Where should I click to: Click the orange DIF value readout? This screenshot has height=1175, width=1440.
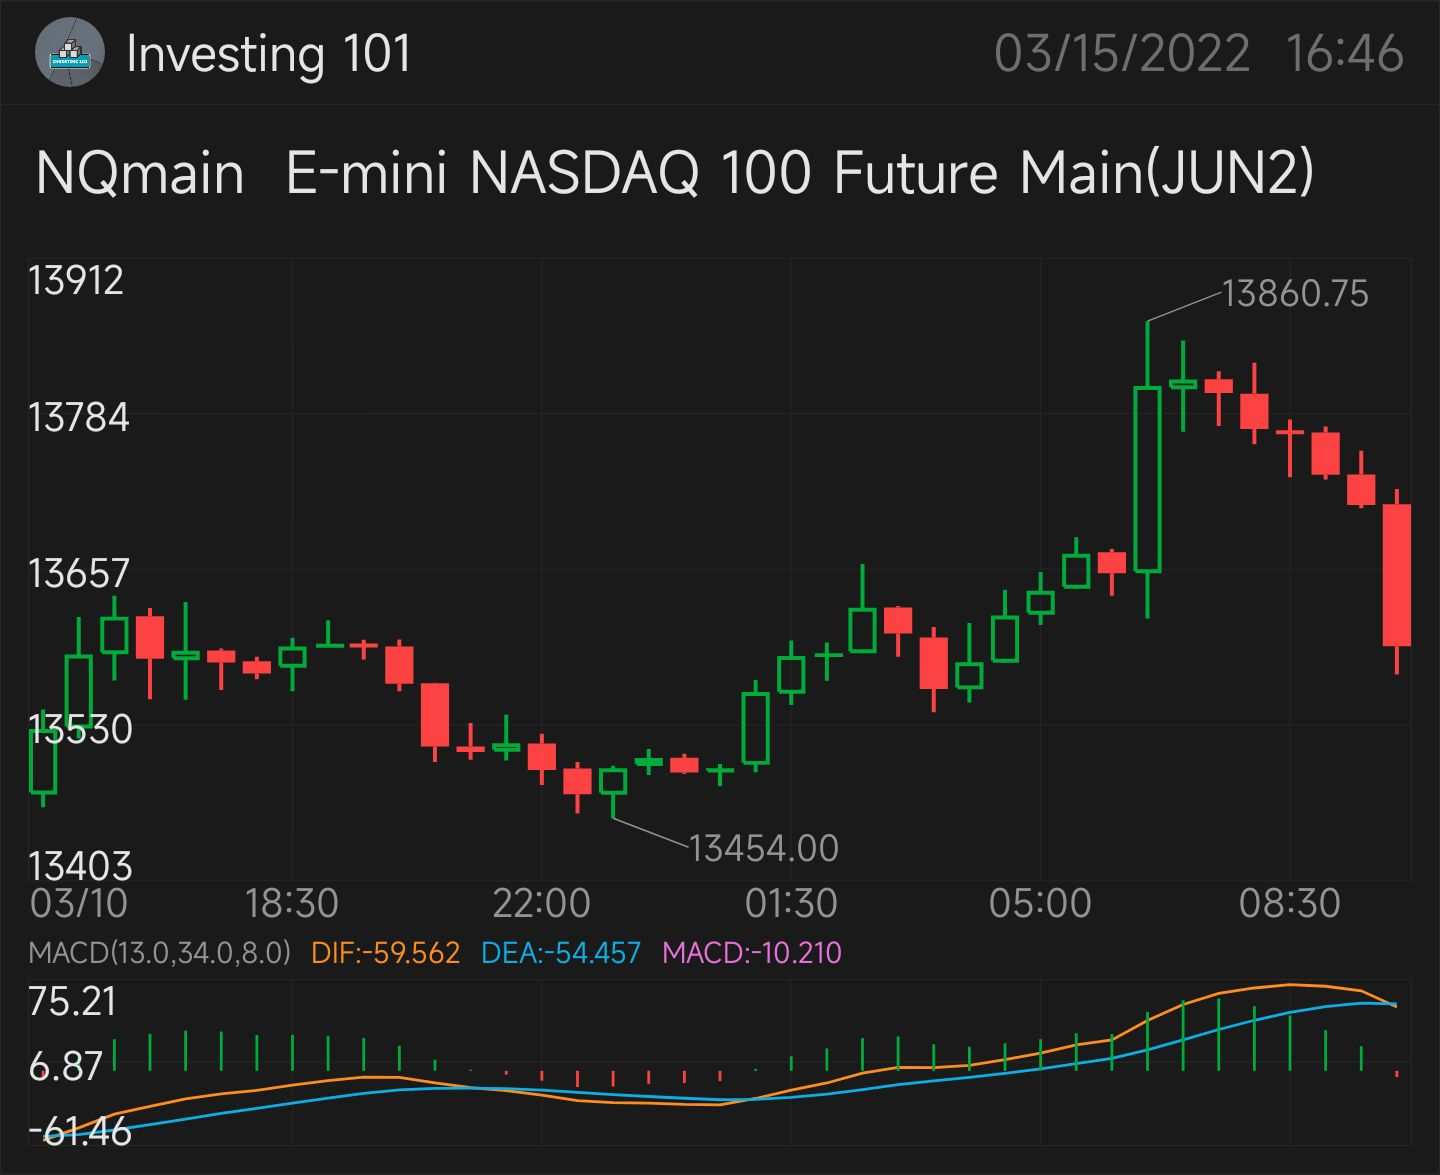click(385, 952)
